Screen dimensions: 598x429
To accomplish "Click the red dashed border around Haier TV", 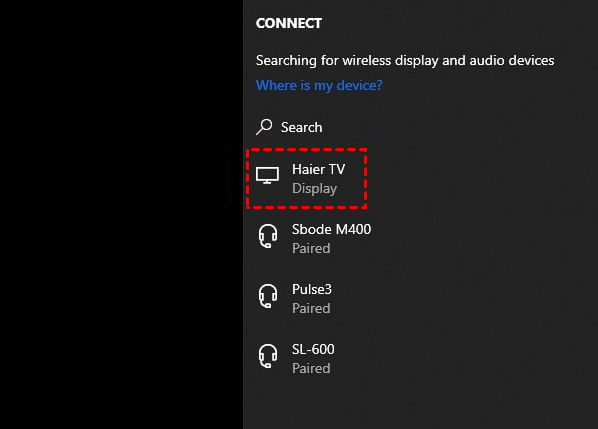I will [x=307, y=150].
